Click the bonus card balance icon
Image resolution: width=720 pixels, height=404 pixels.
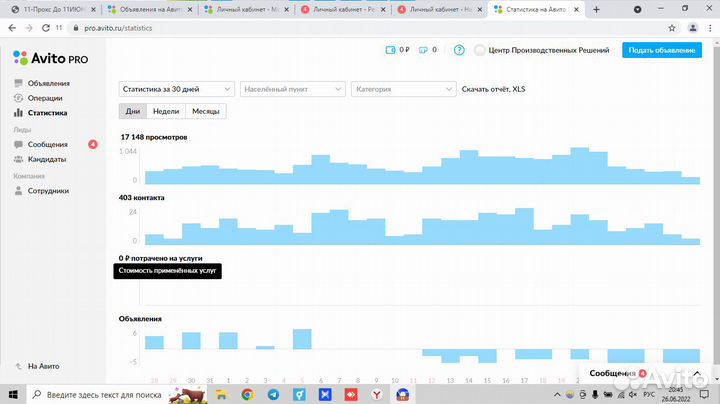click(x=424, y=50)
